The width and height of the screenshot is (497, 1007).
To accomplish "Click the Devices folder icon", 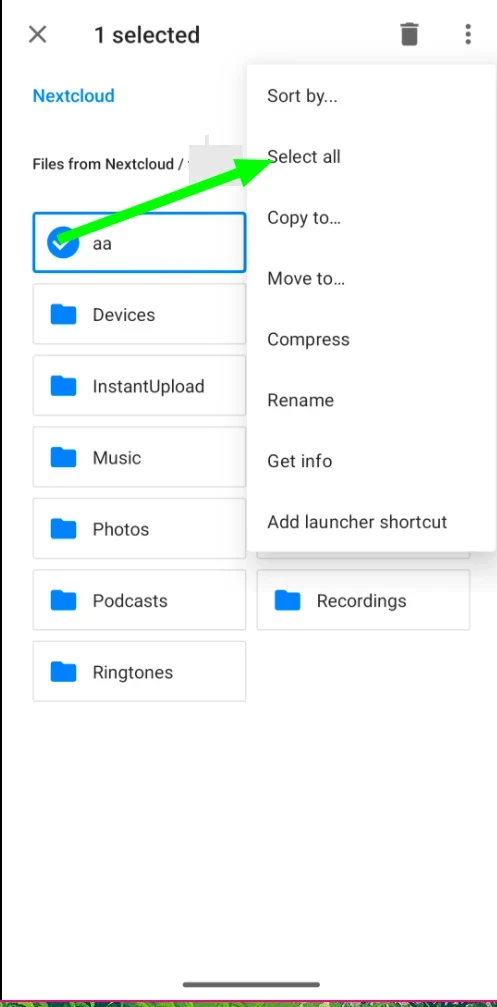I will pyautogui.click(x=64, y=315).
